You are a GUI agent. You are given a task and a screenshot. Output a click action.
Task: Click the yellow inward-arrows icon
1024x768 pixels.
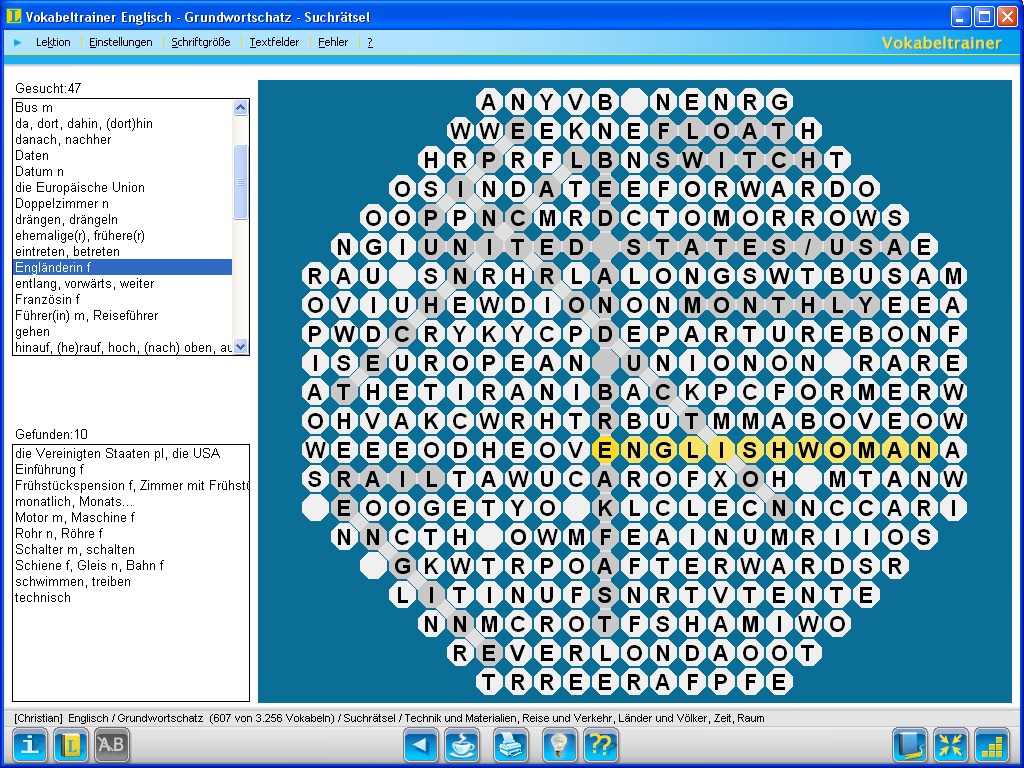tap(950, 744)
